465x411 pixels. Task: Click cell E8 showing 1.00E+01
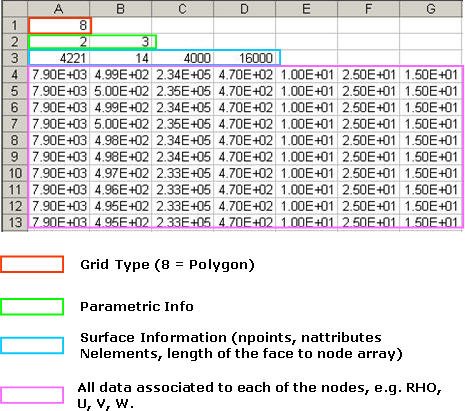coord(307,140)
